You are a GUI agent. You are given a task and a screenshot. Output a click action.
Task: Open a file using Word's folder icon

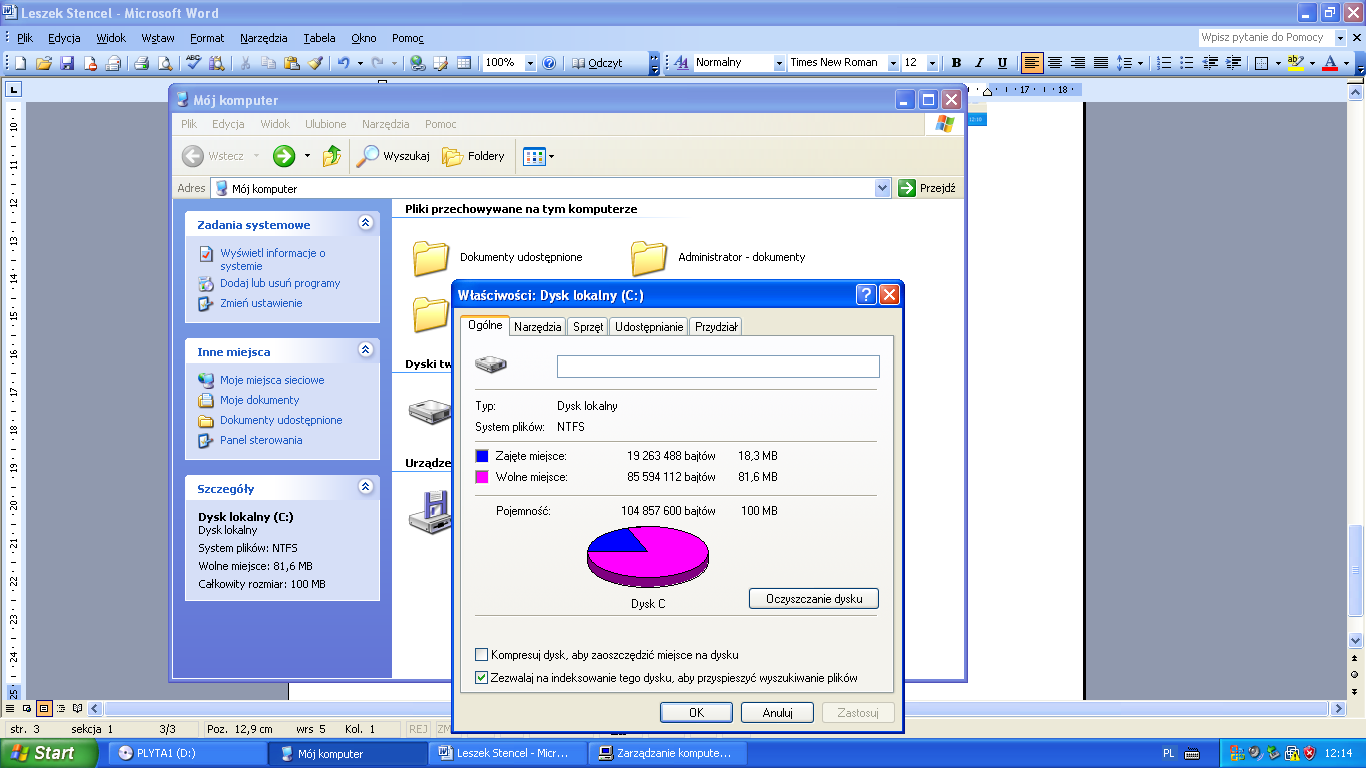[x=44, y=63]
